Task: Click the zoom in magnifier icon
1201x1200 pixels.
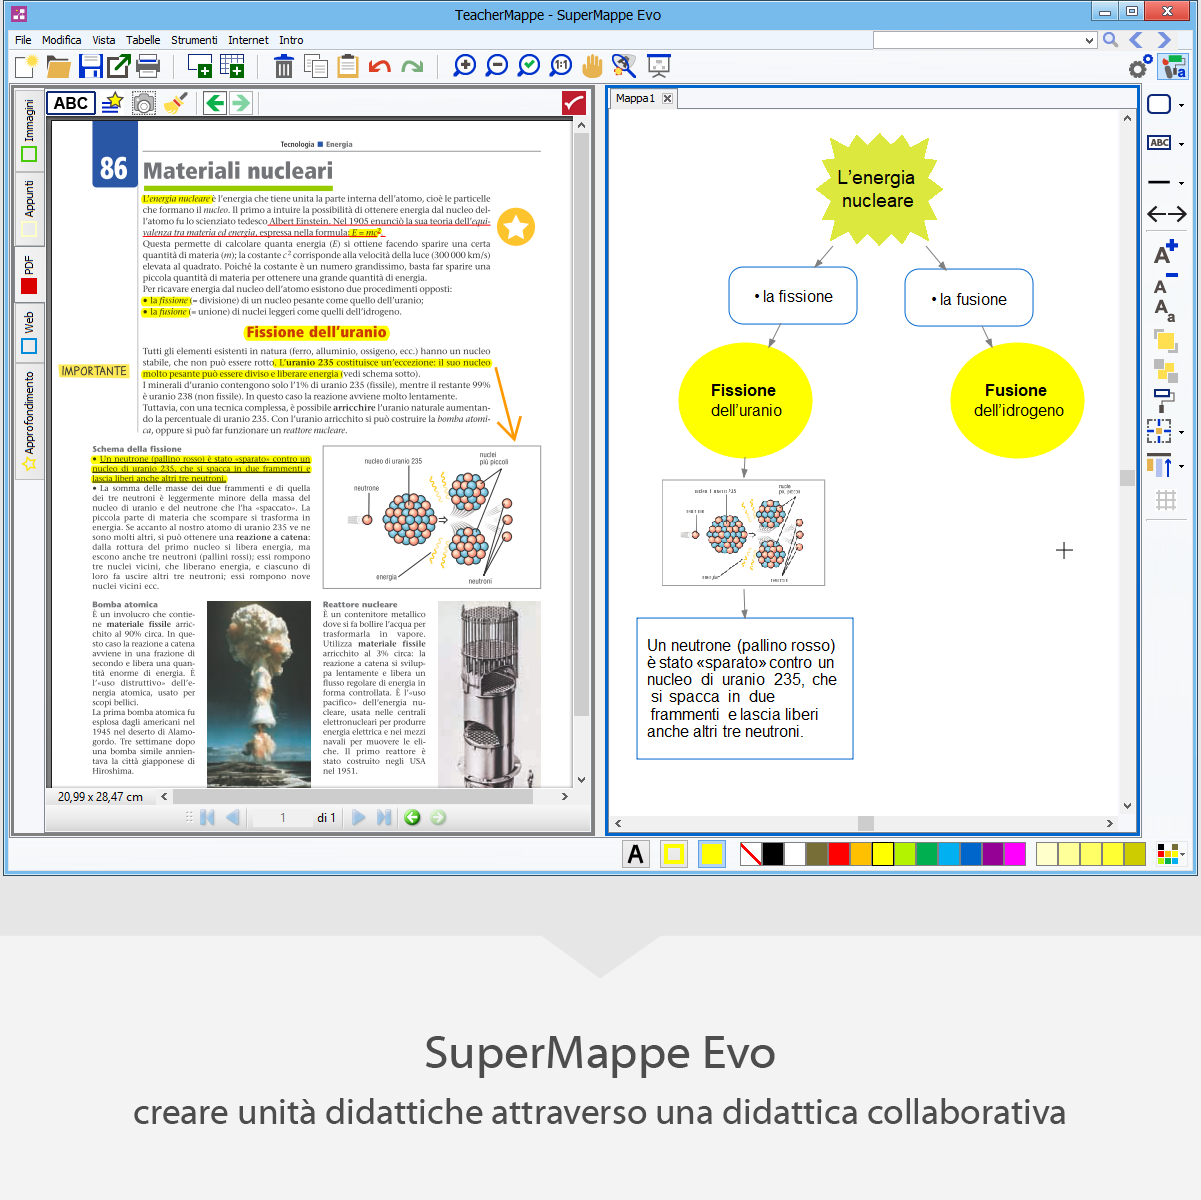Action: pos(465,66)
